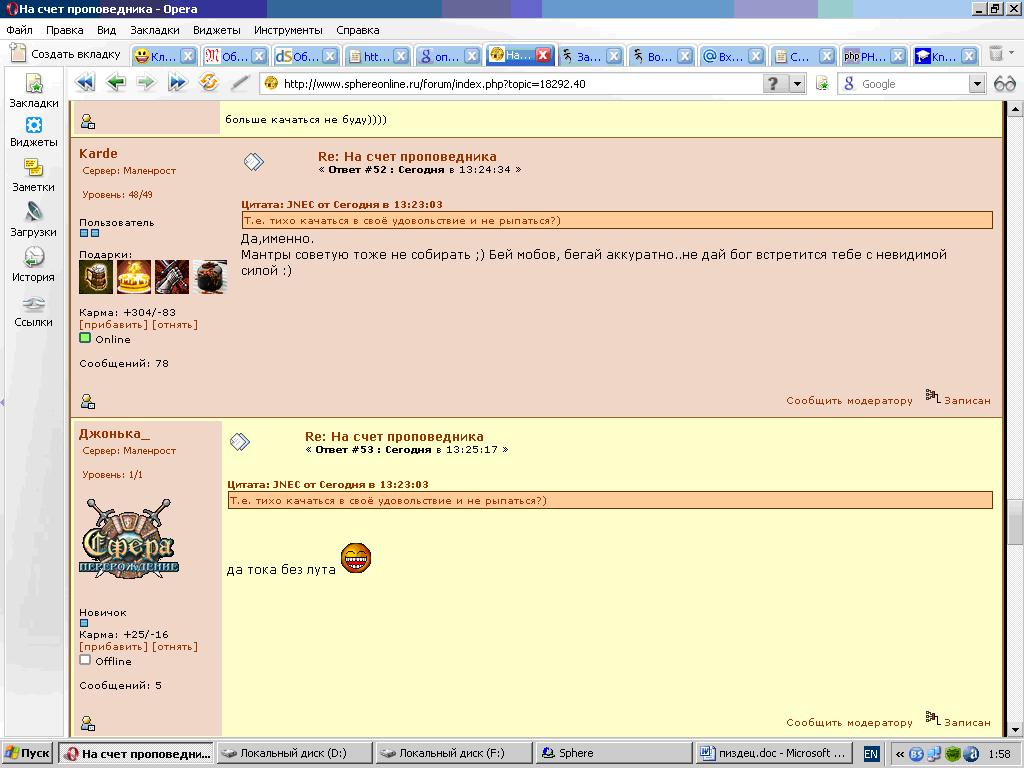Open the Инструменты menu
The width and height of the screenshot is (1024, 768).
pos(288,30)
